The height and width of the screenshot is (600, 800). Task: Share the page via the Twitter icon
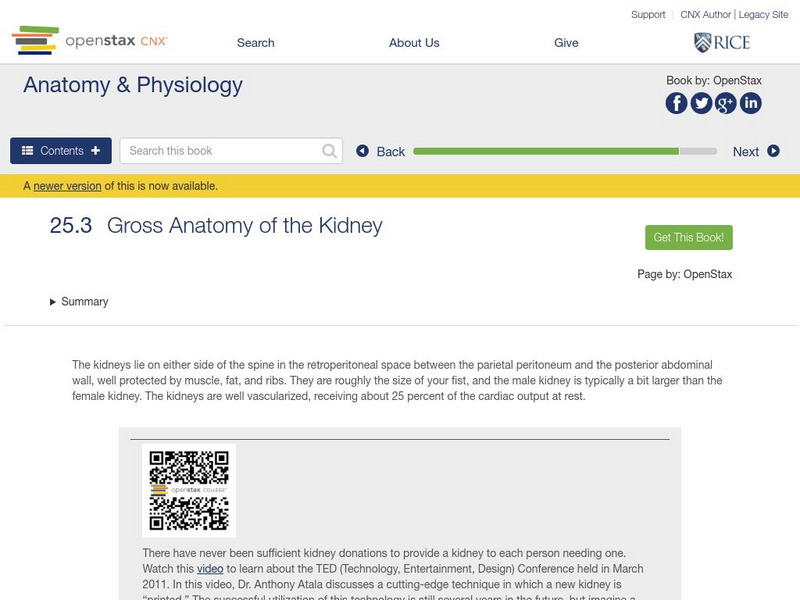tap(700, 101)
